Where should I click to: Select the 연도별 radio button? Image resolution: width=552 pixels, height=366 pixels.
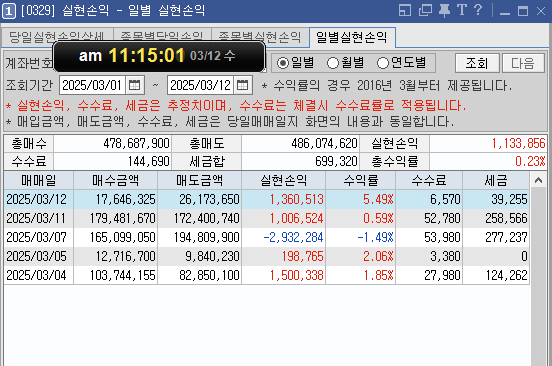click(x=383, y=63)
